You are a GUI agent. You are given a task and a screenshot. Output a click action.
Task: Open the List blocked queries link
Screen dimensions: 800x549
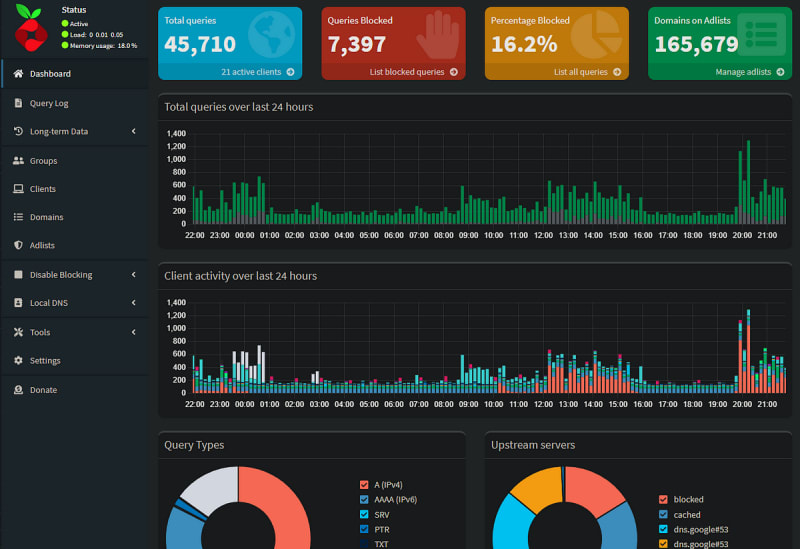point(412,72)
